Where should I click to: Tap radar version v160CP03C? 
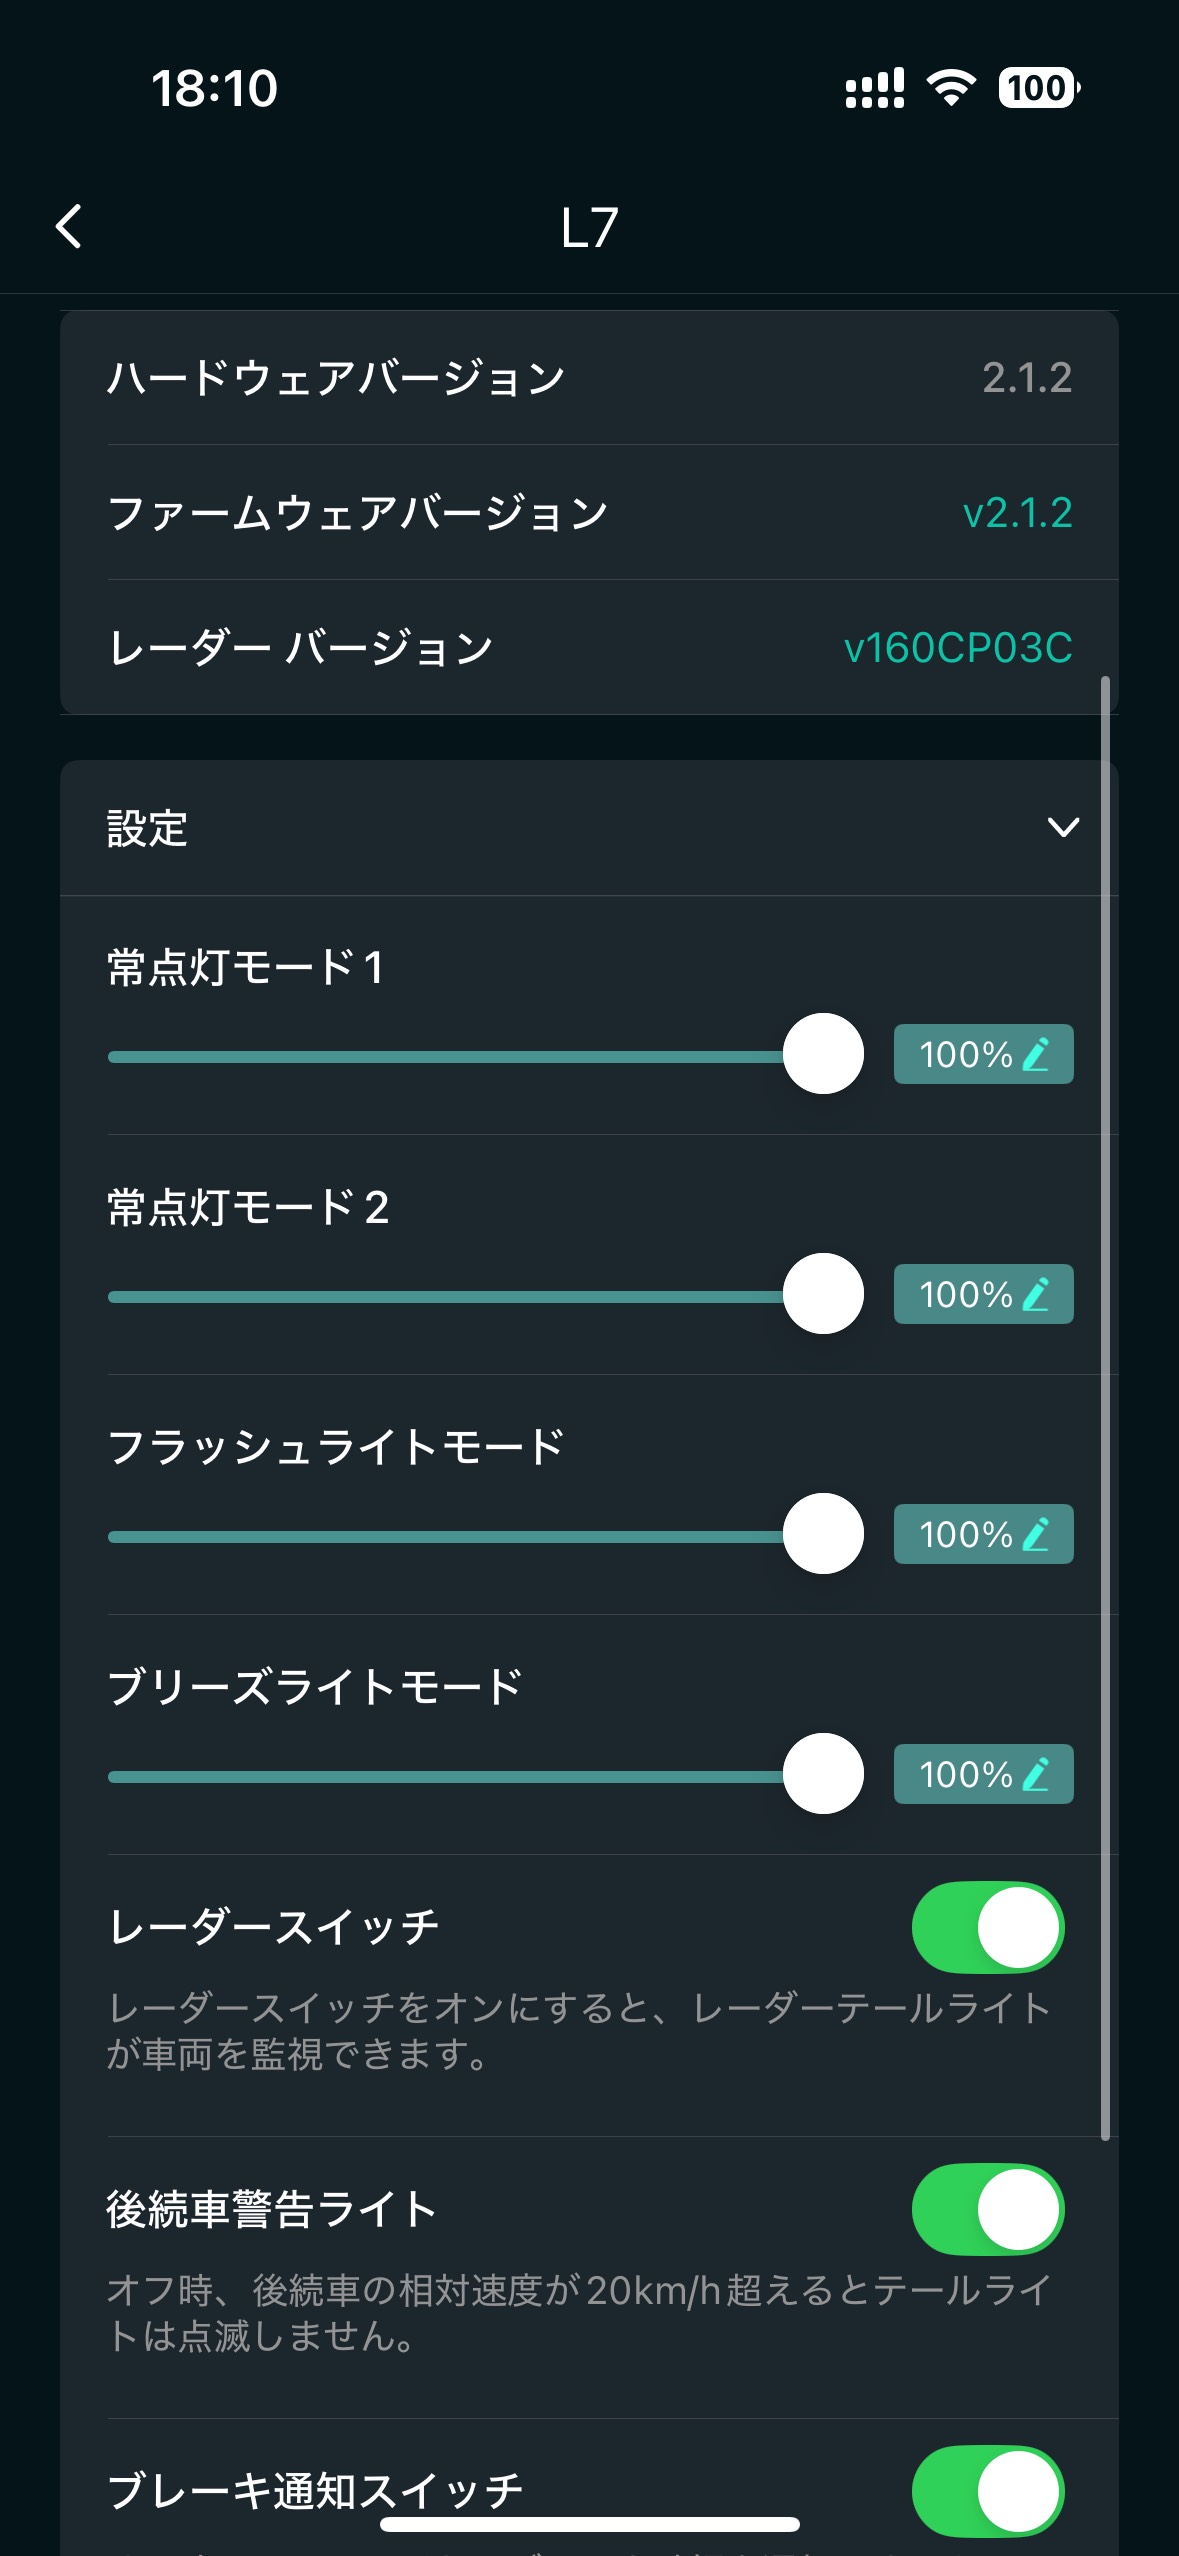pos(957,648)
